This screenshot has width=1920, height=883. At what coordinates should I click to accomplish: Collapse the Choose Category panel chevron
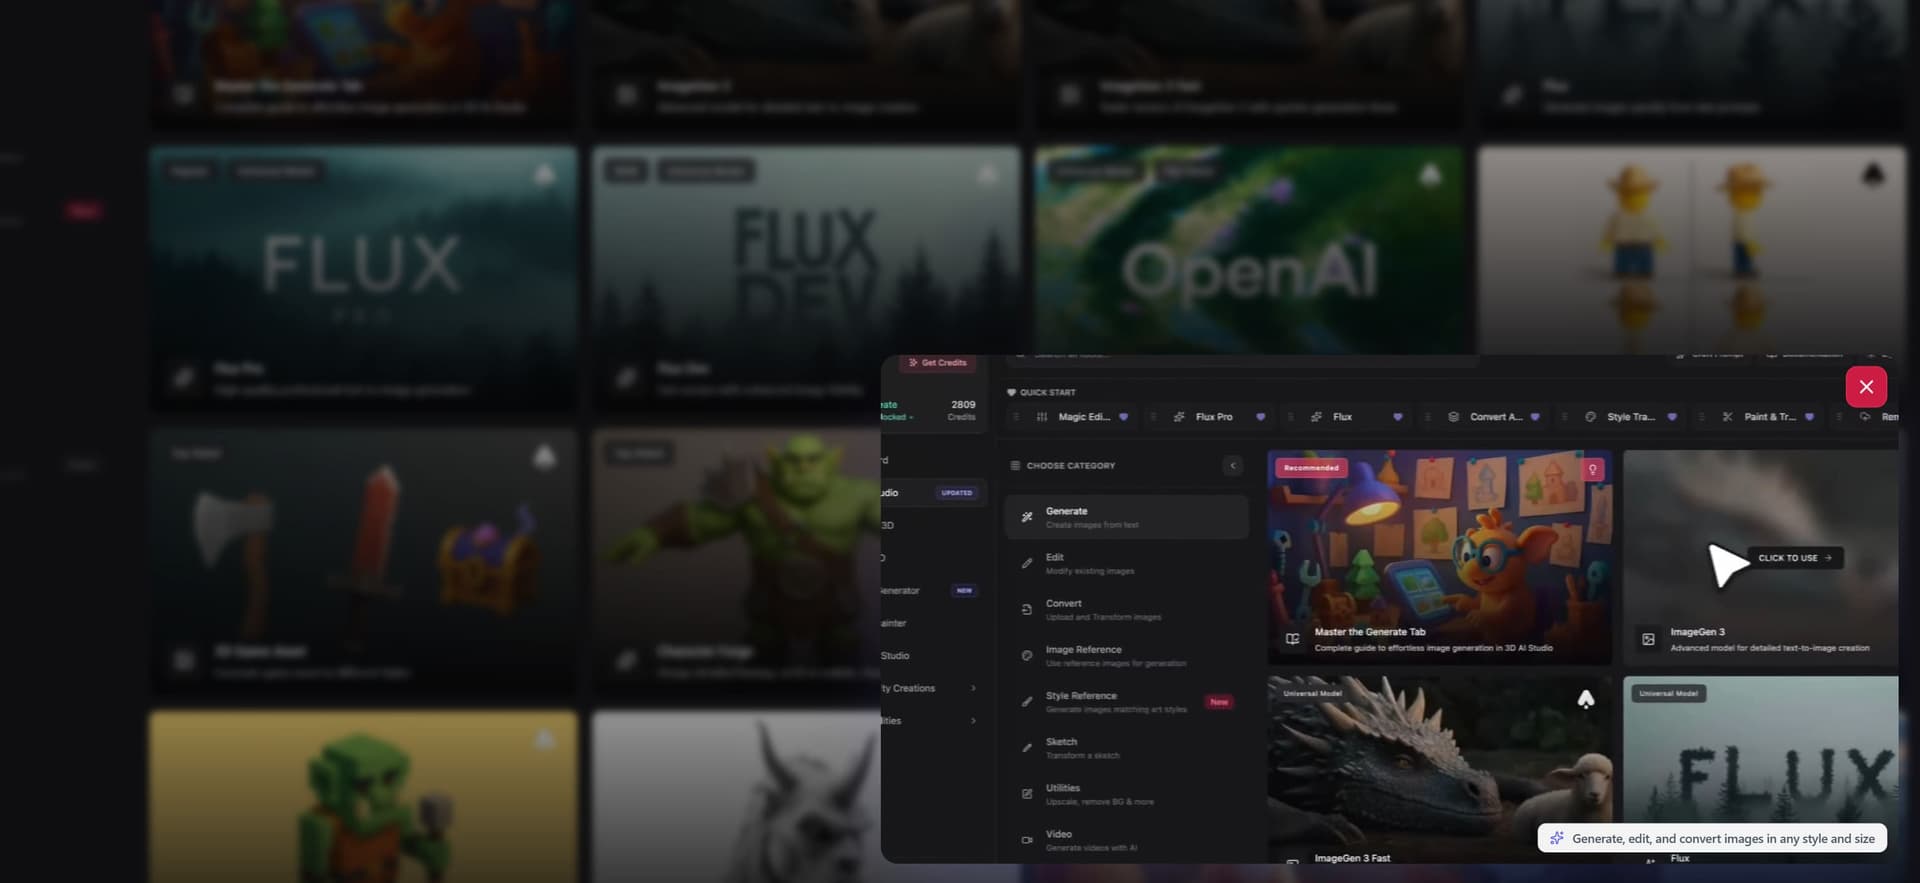point(1232,466)
